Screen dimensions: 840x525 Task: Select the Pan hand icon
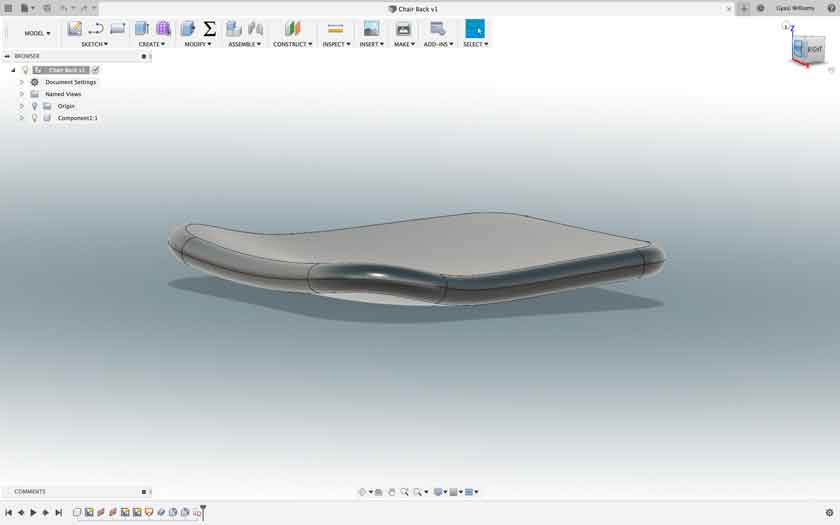click(392, 492)
